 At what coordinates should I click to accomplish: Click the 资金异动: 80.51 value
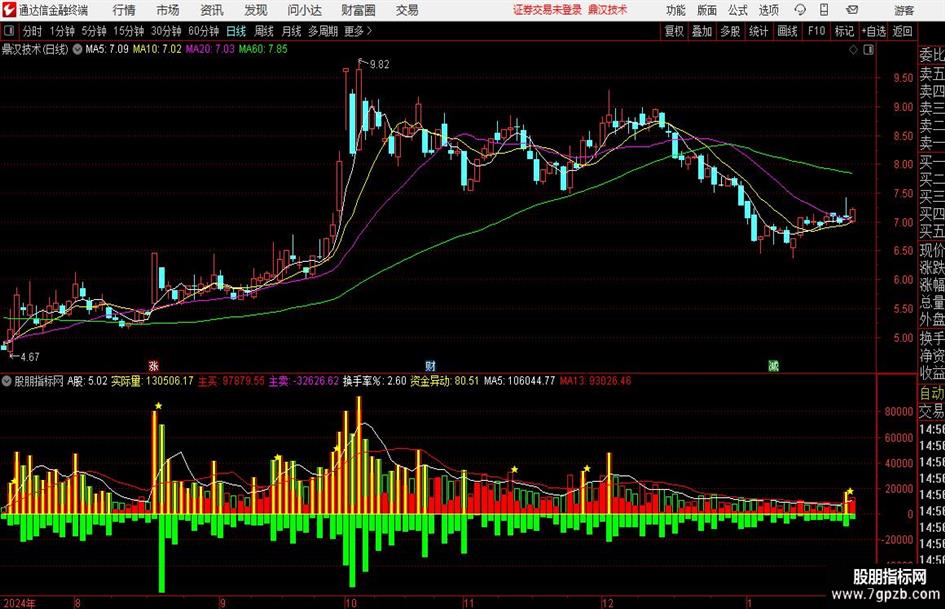(x=444, y=381)
